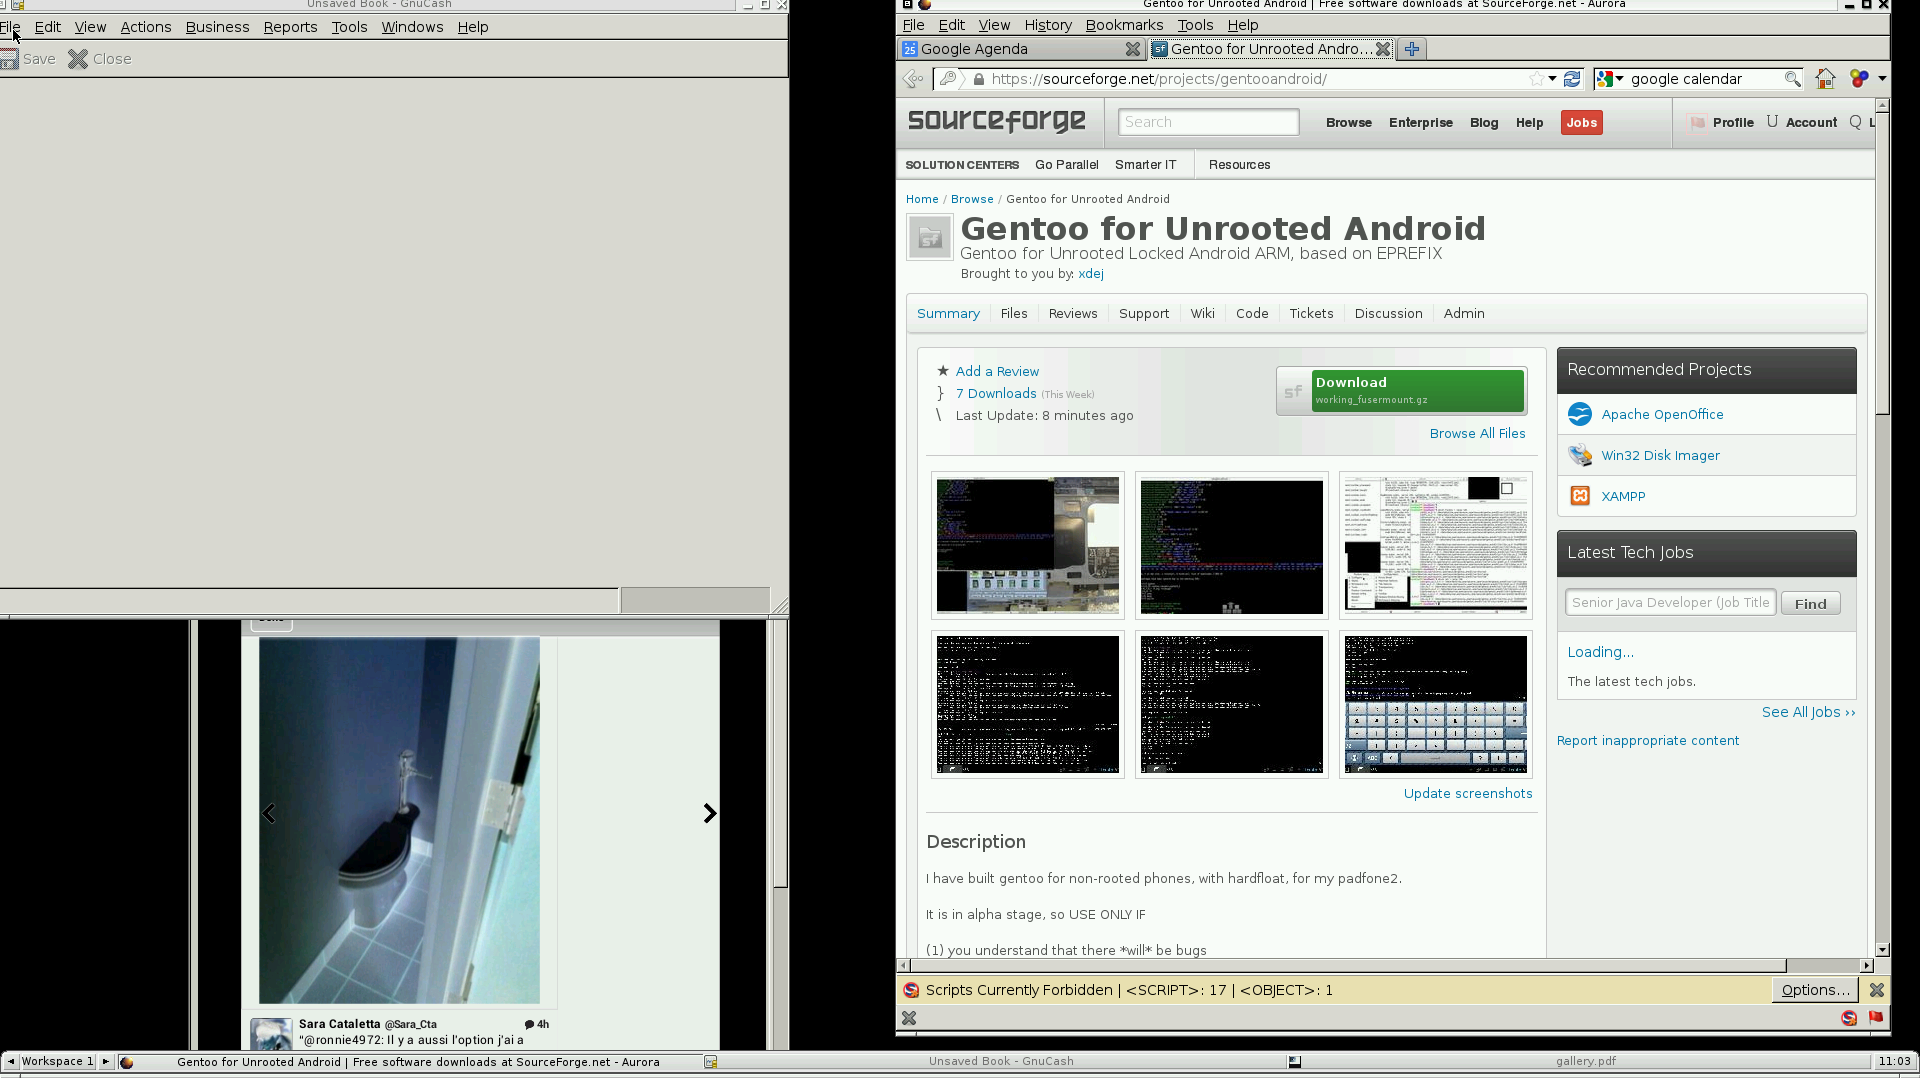Open the Business menu in GnuCash

pos(217,27)
